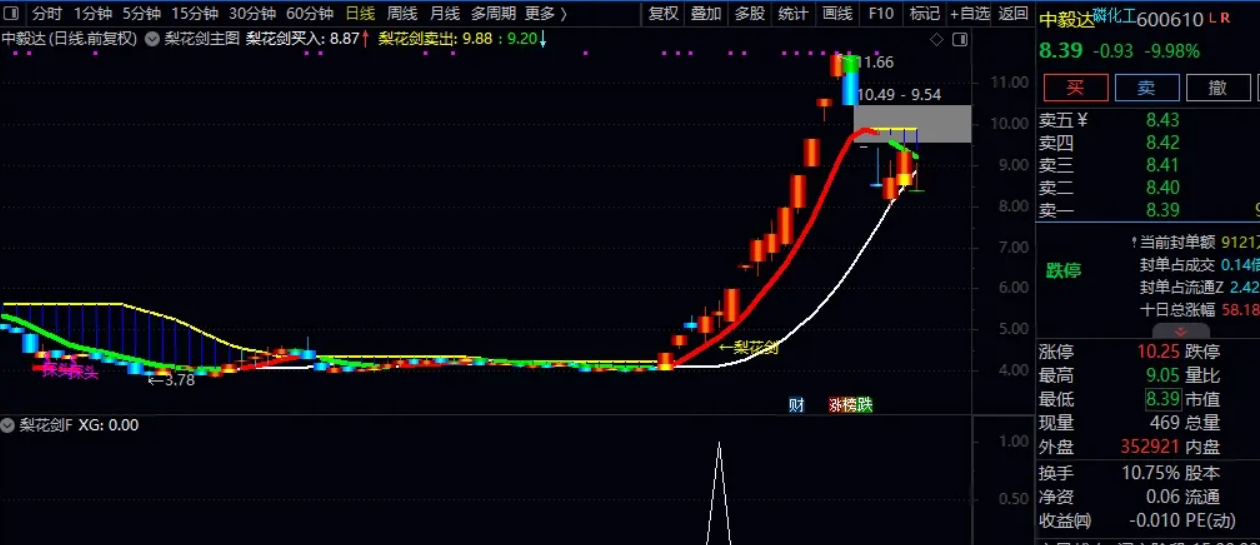Open the 梨花剑F sub-indicator dropdown

[9, 425]
